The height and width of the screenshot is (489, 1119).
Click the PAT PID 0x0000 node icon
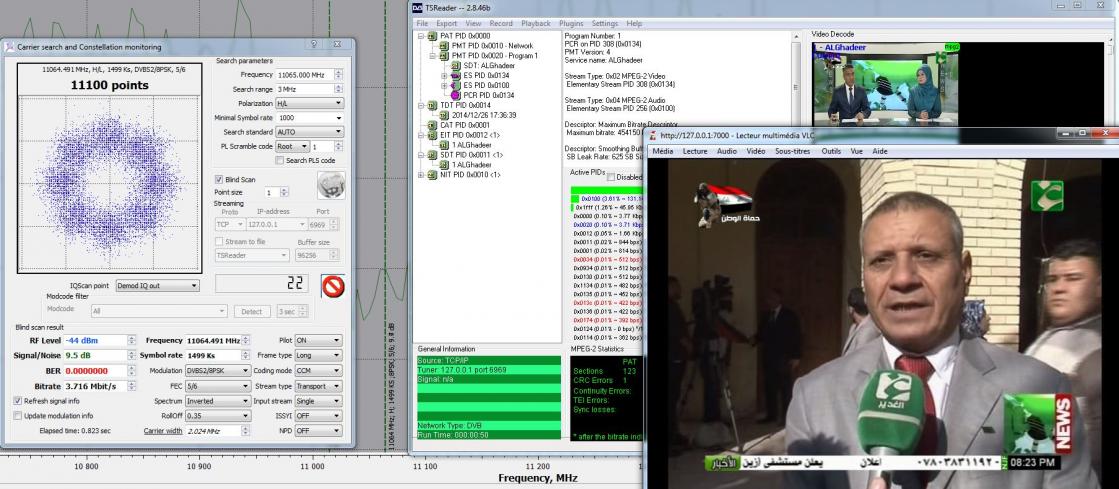click(433, 36)
